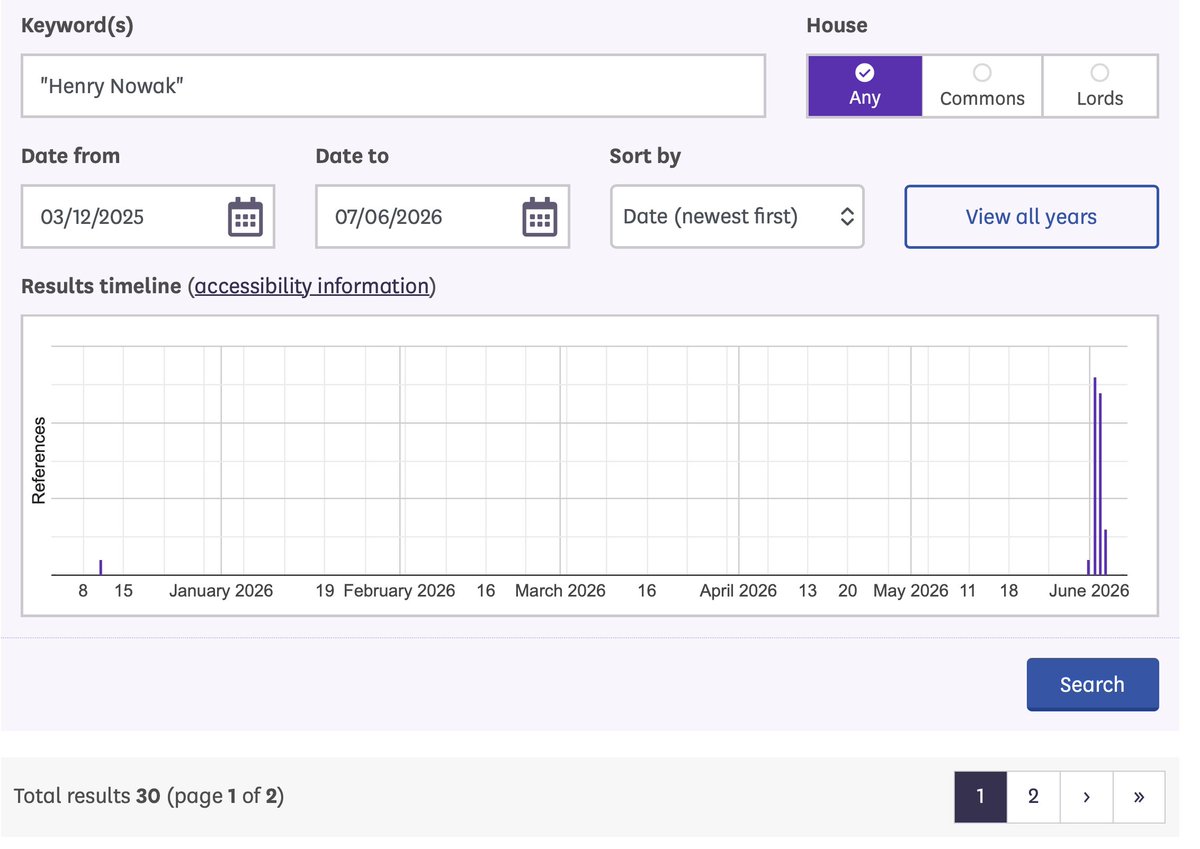Click the References axis title
This screenshot has width=1200, height=849.
39,461
